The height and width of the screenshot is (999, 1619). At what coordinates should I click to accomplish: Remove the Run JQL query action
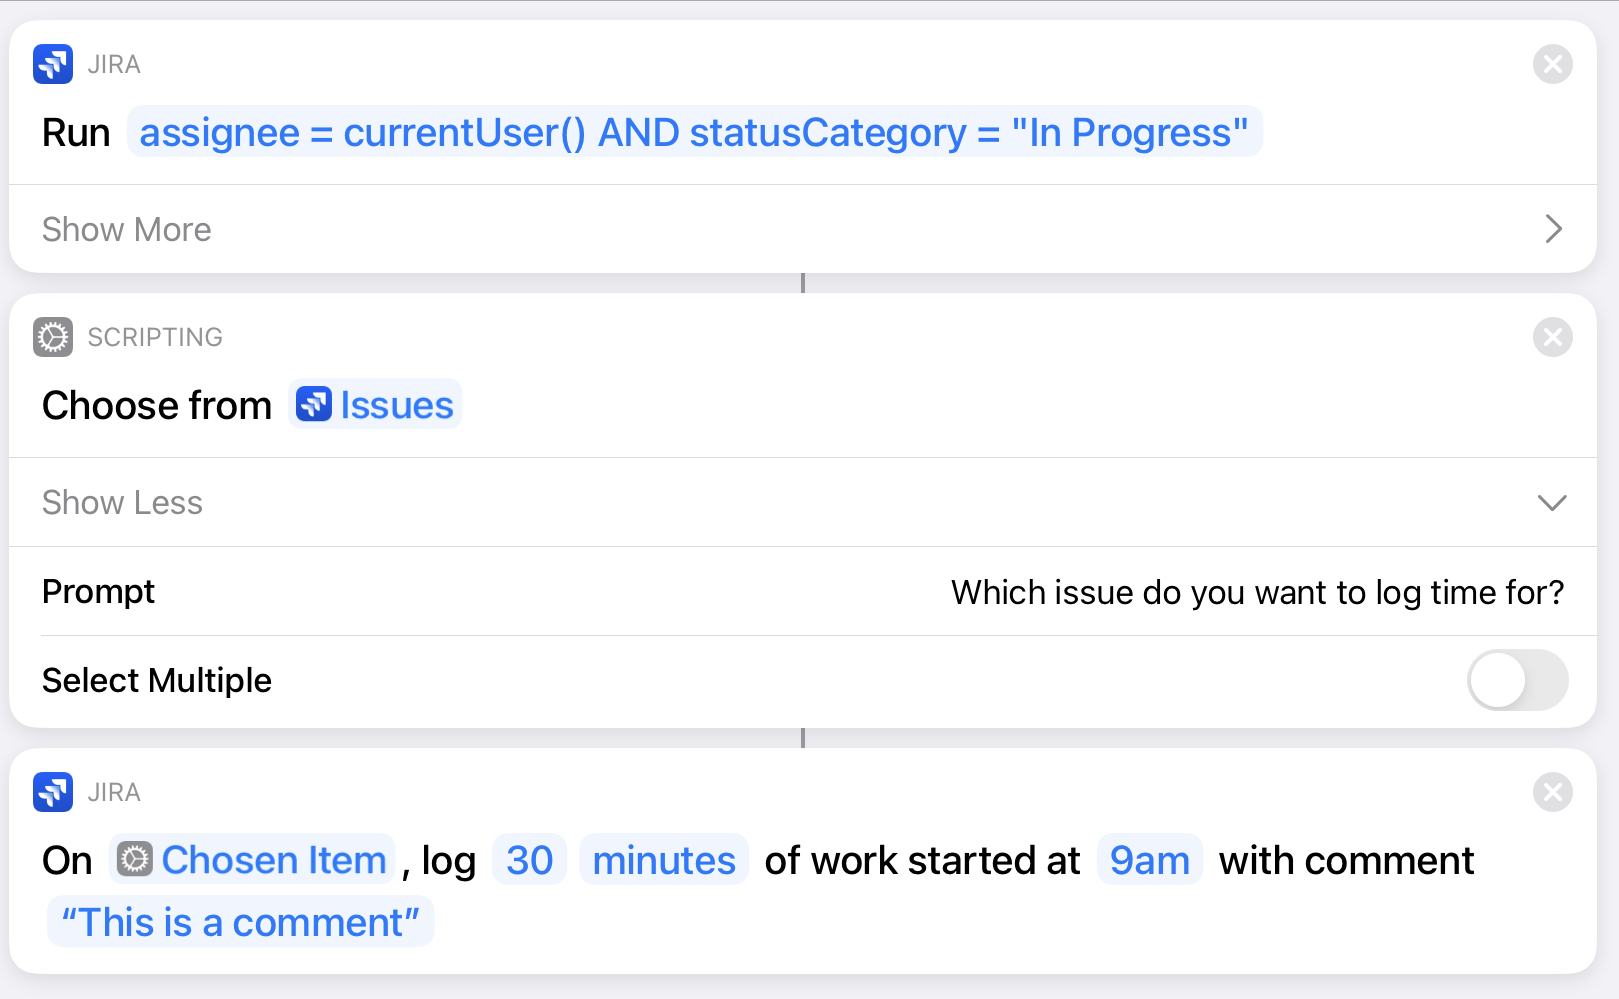(x=1552, y=64)
